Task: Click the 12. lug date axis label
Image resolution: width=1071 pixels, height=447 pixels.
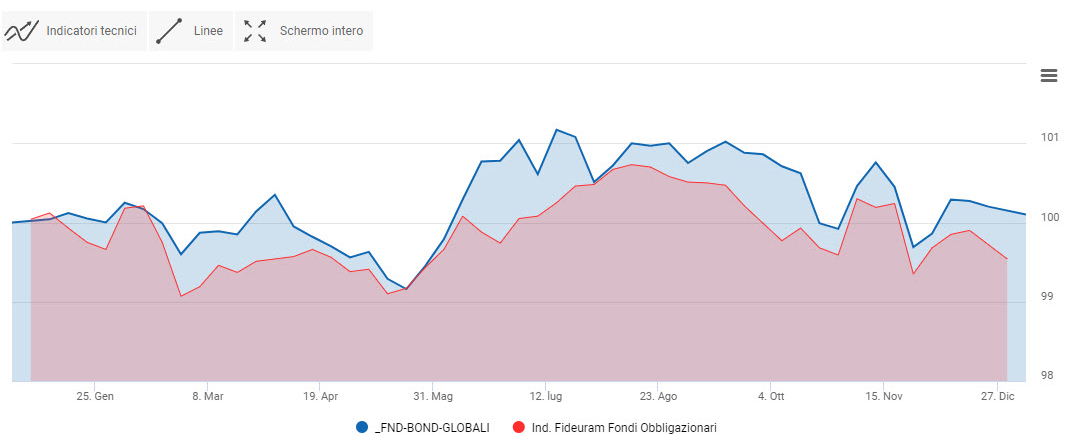Action: [x=545, y=396]
